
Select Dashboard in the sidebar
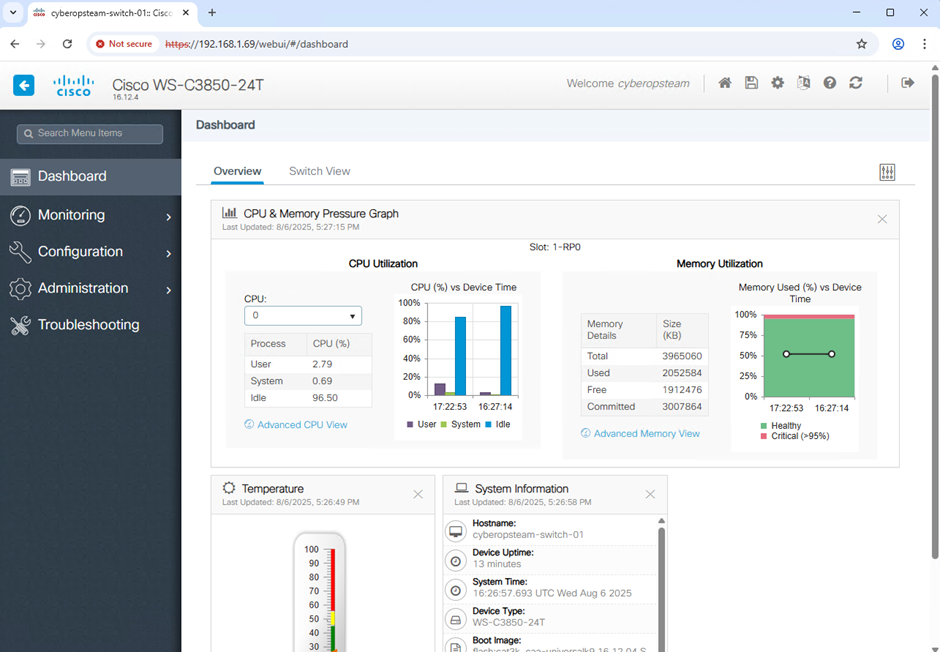pyautogui.click(x=91, y=177)
